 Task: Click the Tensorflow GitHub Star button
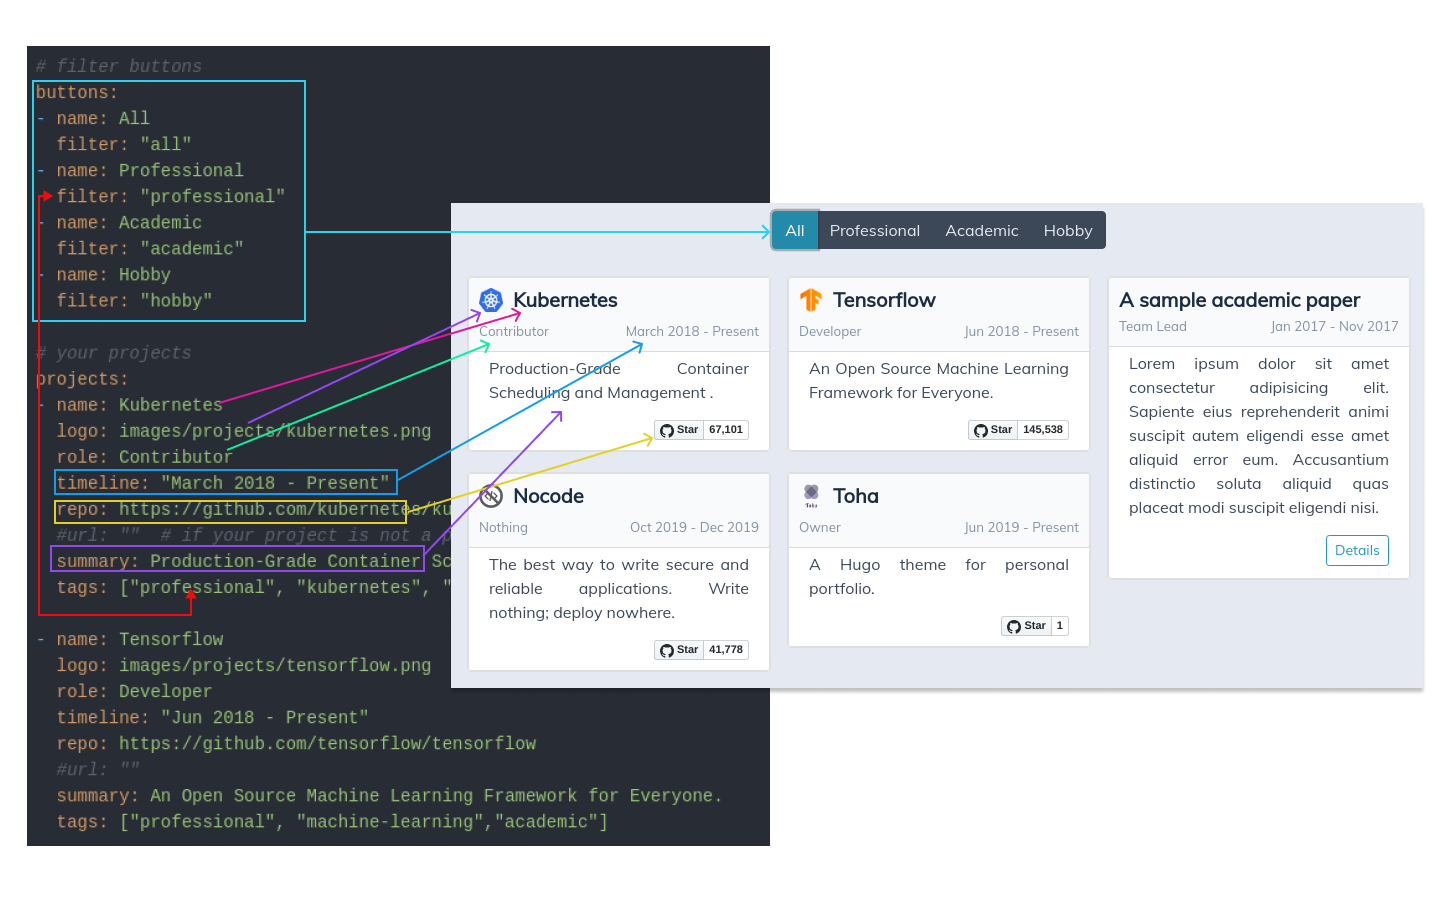[x=994, y=430]
